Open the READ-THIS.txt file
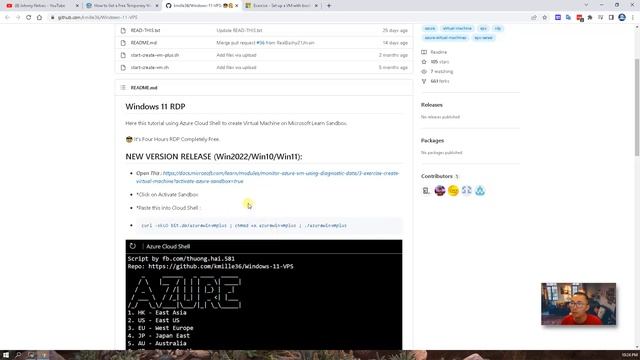The width and height of the screenshot is (640, 360). (145, 30)
